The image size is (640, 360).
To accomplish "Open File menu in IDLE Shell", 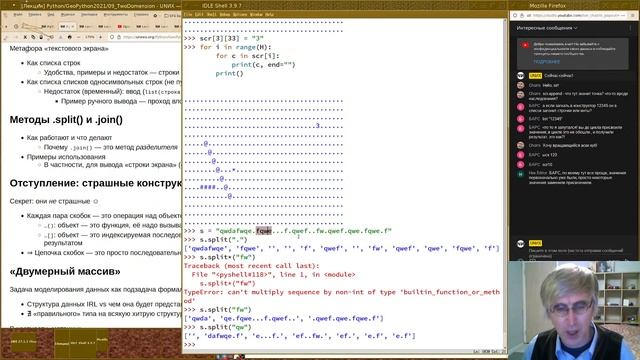I will (x=188, y=14).
